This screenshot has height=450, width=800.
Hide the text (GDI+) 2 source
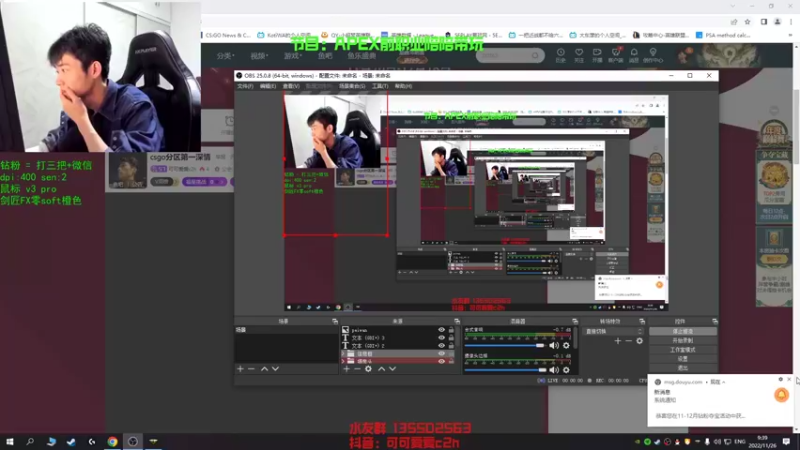pyautogui.click(x=441, y=345)
